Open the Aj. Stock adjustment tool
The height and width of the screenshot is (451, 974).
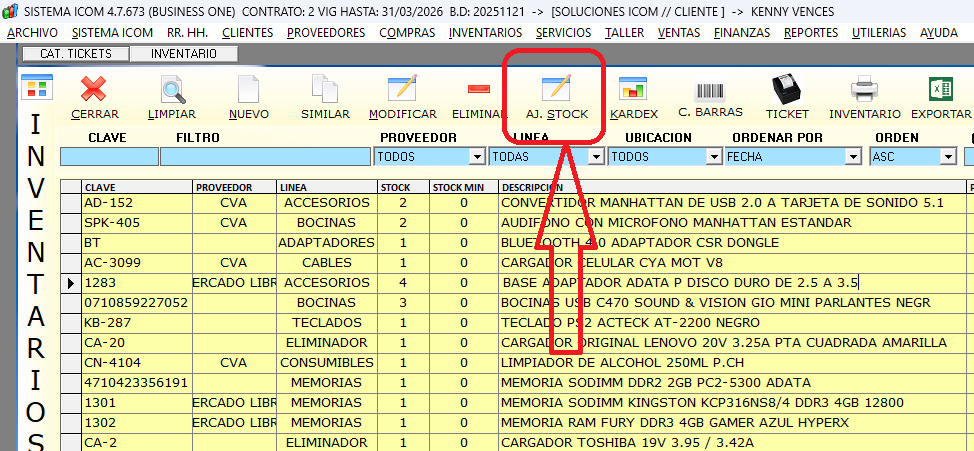coord(556,90)
